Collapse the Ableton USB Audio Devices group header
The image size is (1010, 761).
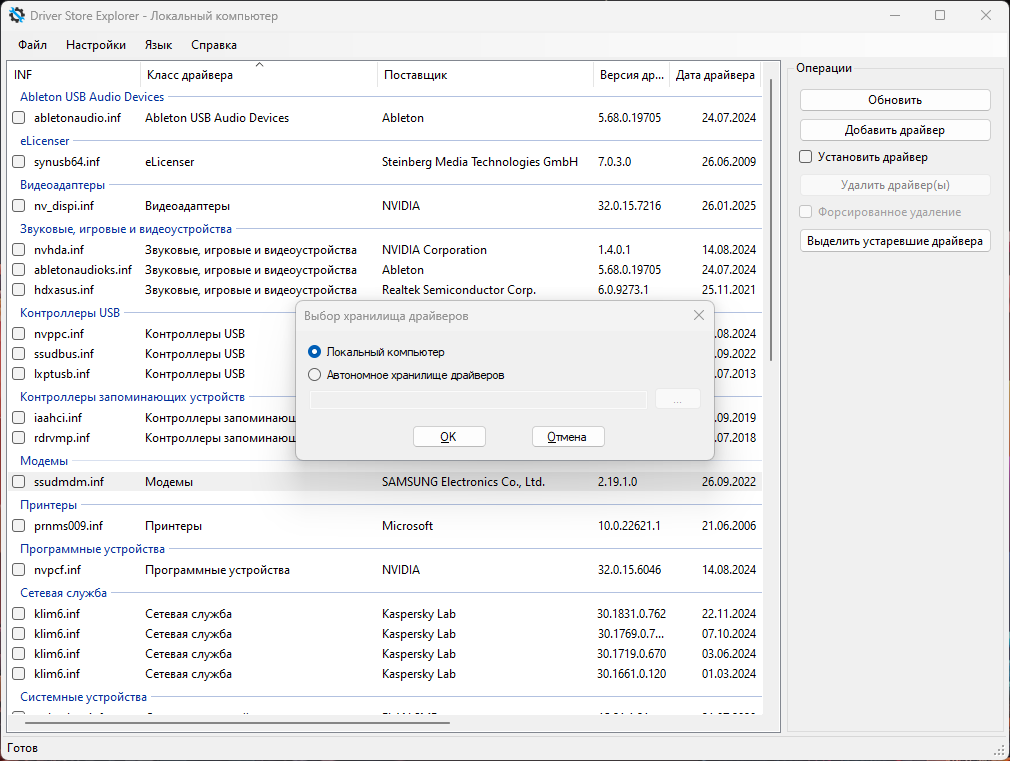(x=92, y=97)
